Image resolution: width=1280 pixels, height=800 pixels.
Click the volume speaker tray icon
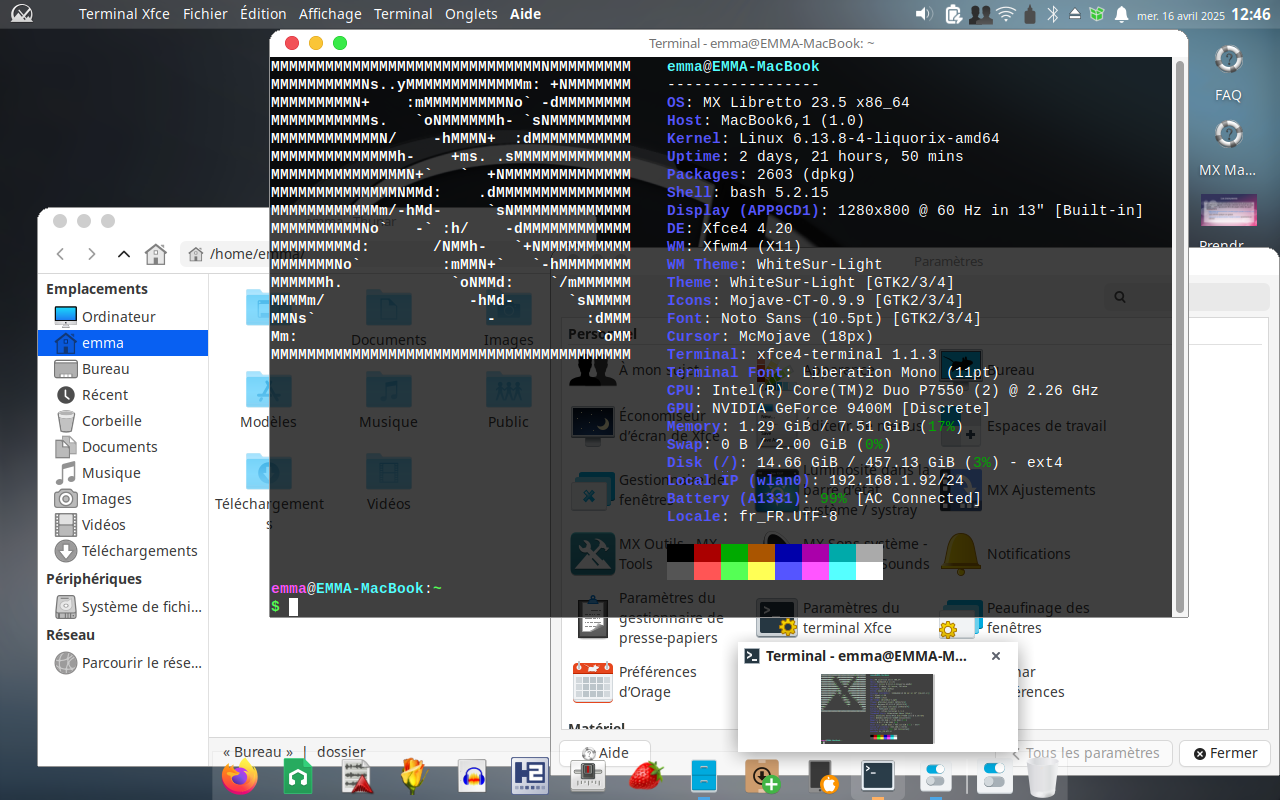[x=924, y=14]
